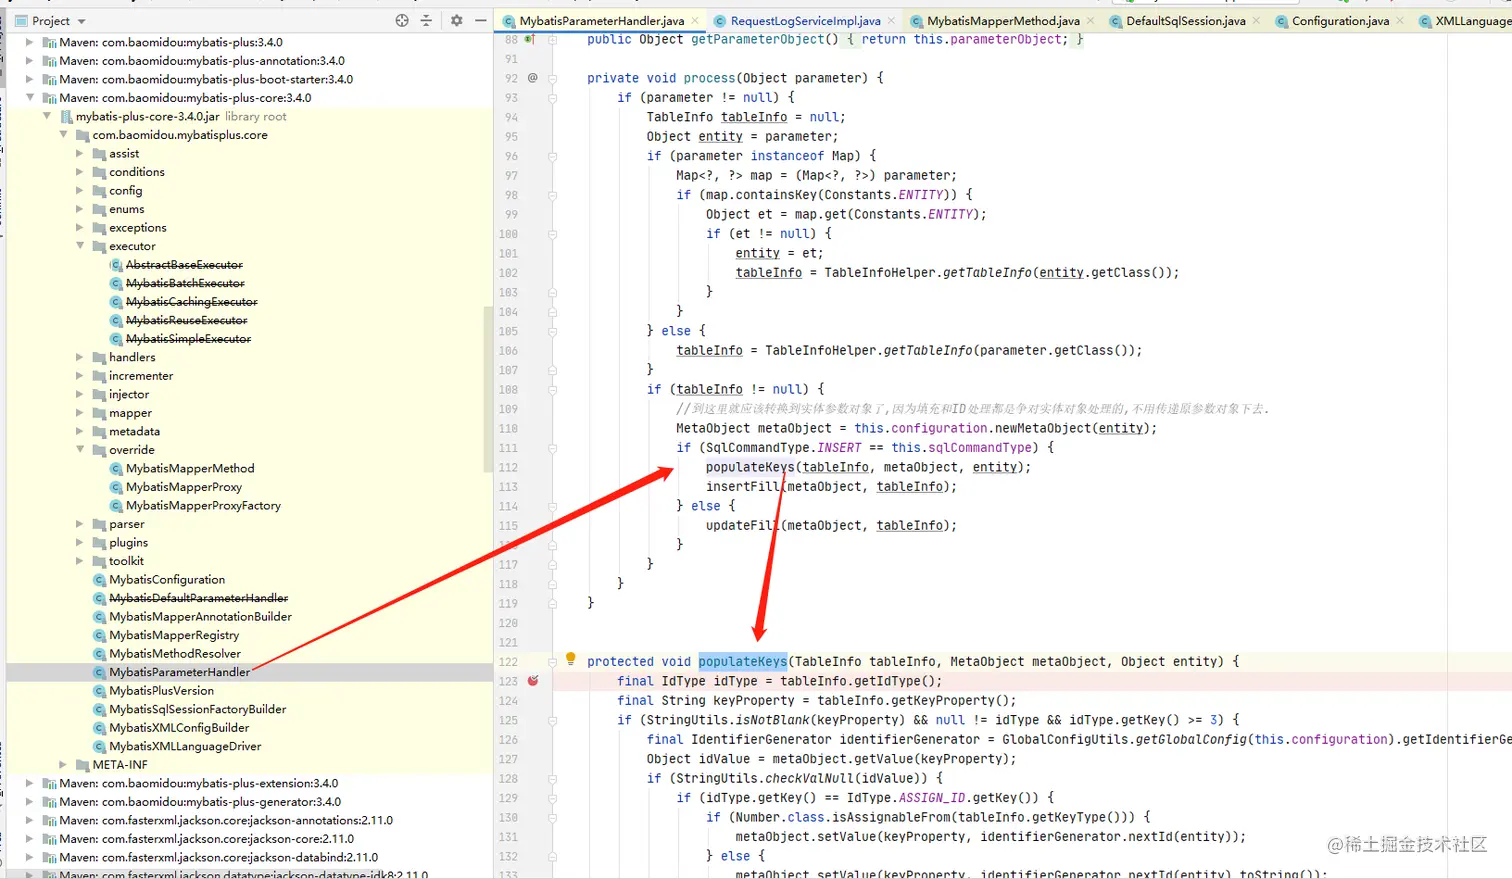Fold the if block at line 128
1512x879 pixels.
pos(552,778)
